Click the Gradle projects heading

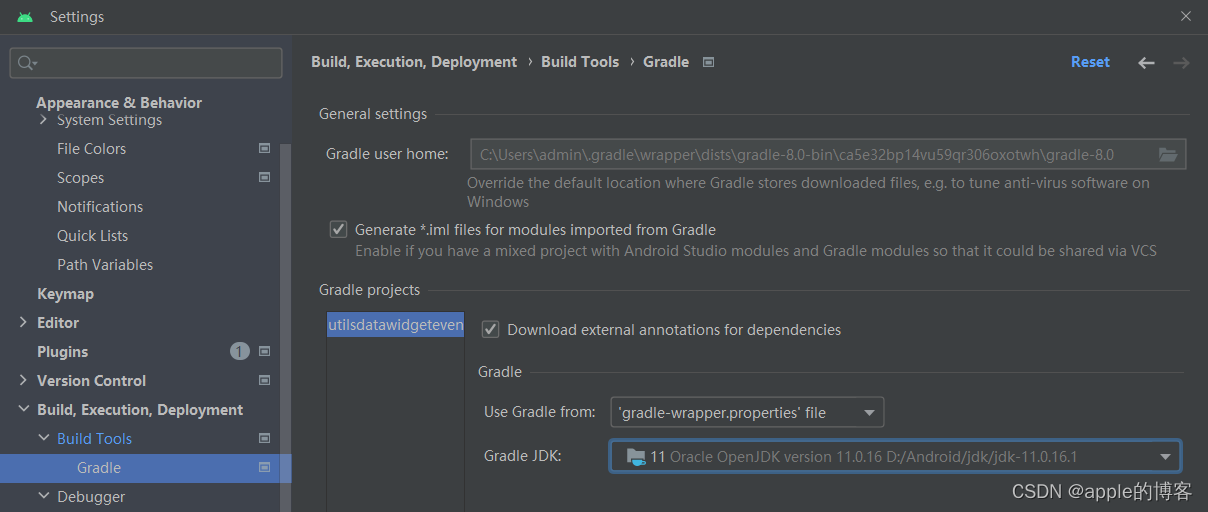click(x=369, y=290)
